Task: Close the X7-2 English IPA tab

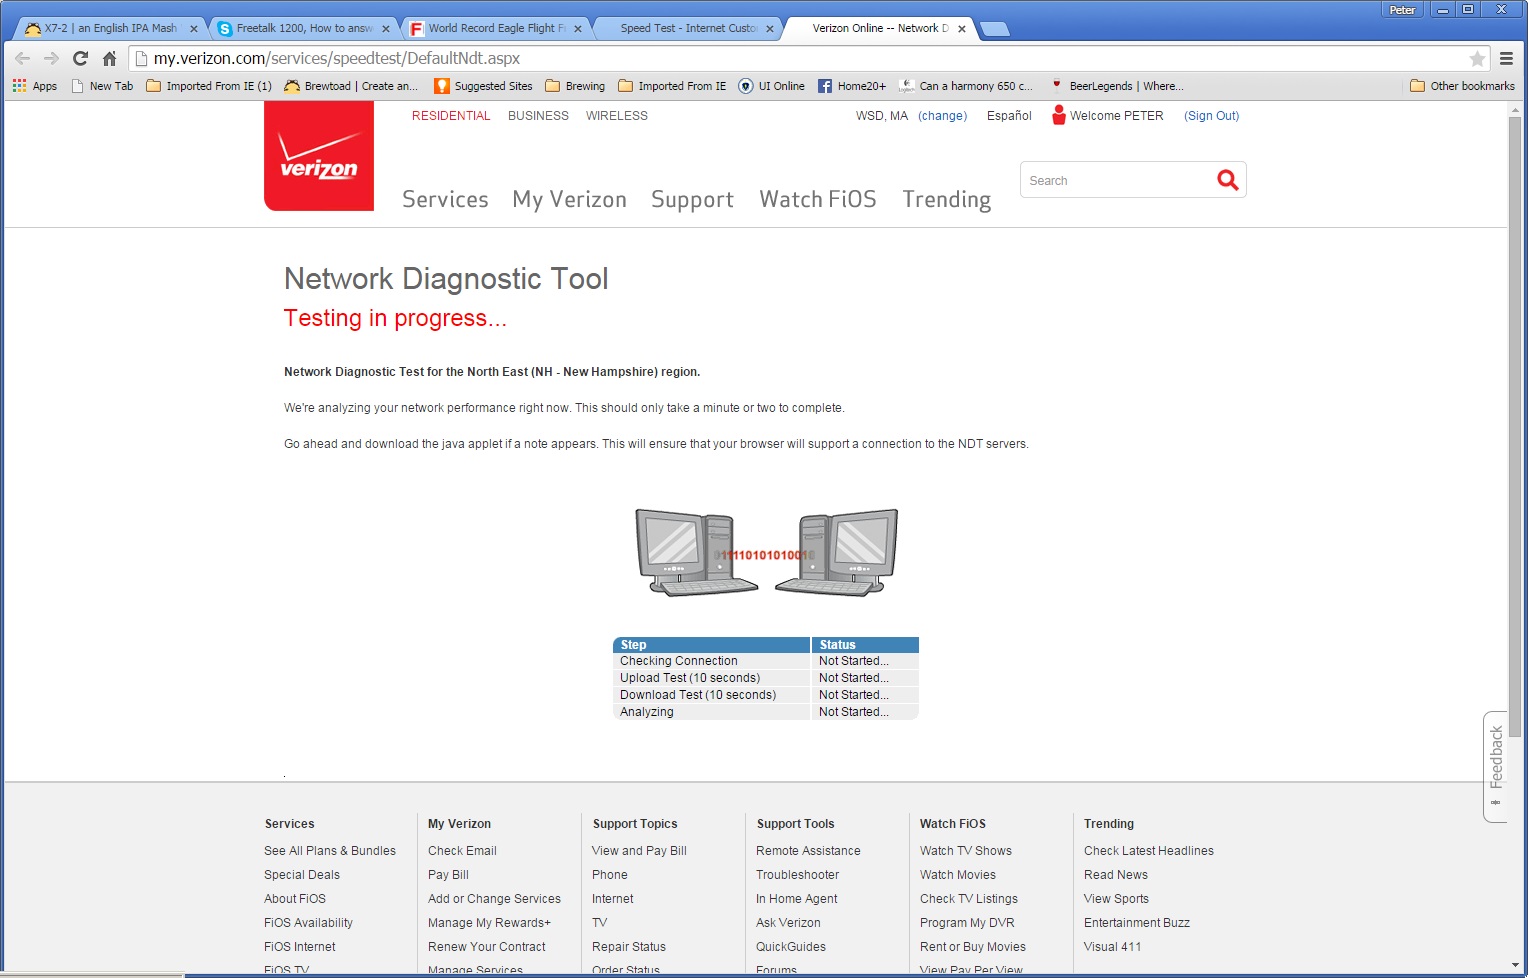Action: click(x=194, y=29)
